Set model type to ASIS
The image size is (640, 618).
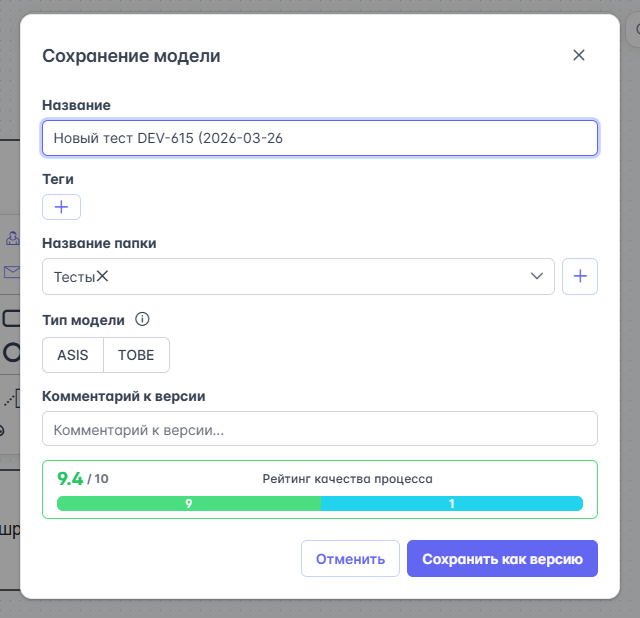pyautogui.click(x=73, y=355)
